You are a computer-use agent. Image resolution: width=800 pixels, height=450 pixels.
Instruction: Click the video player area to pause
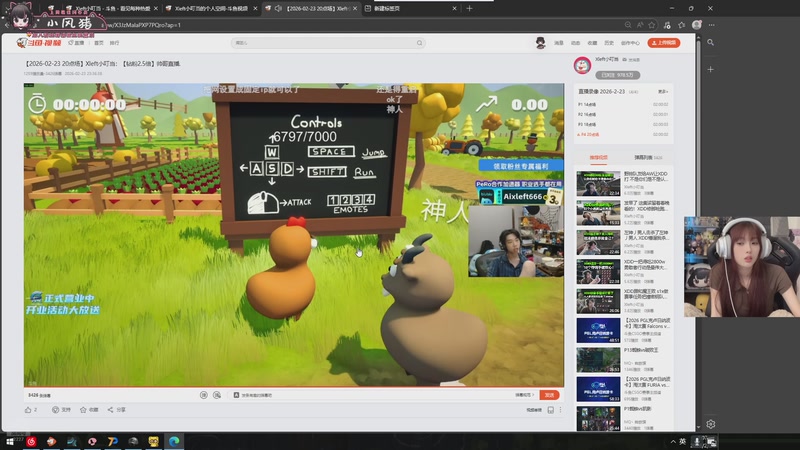[x=294, y=235]
